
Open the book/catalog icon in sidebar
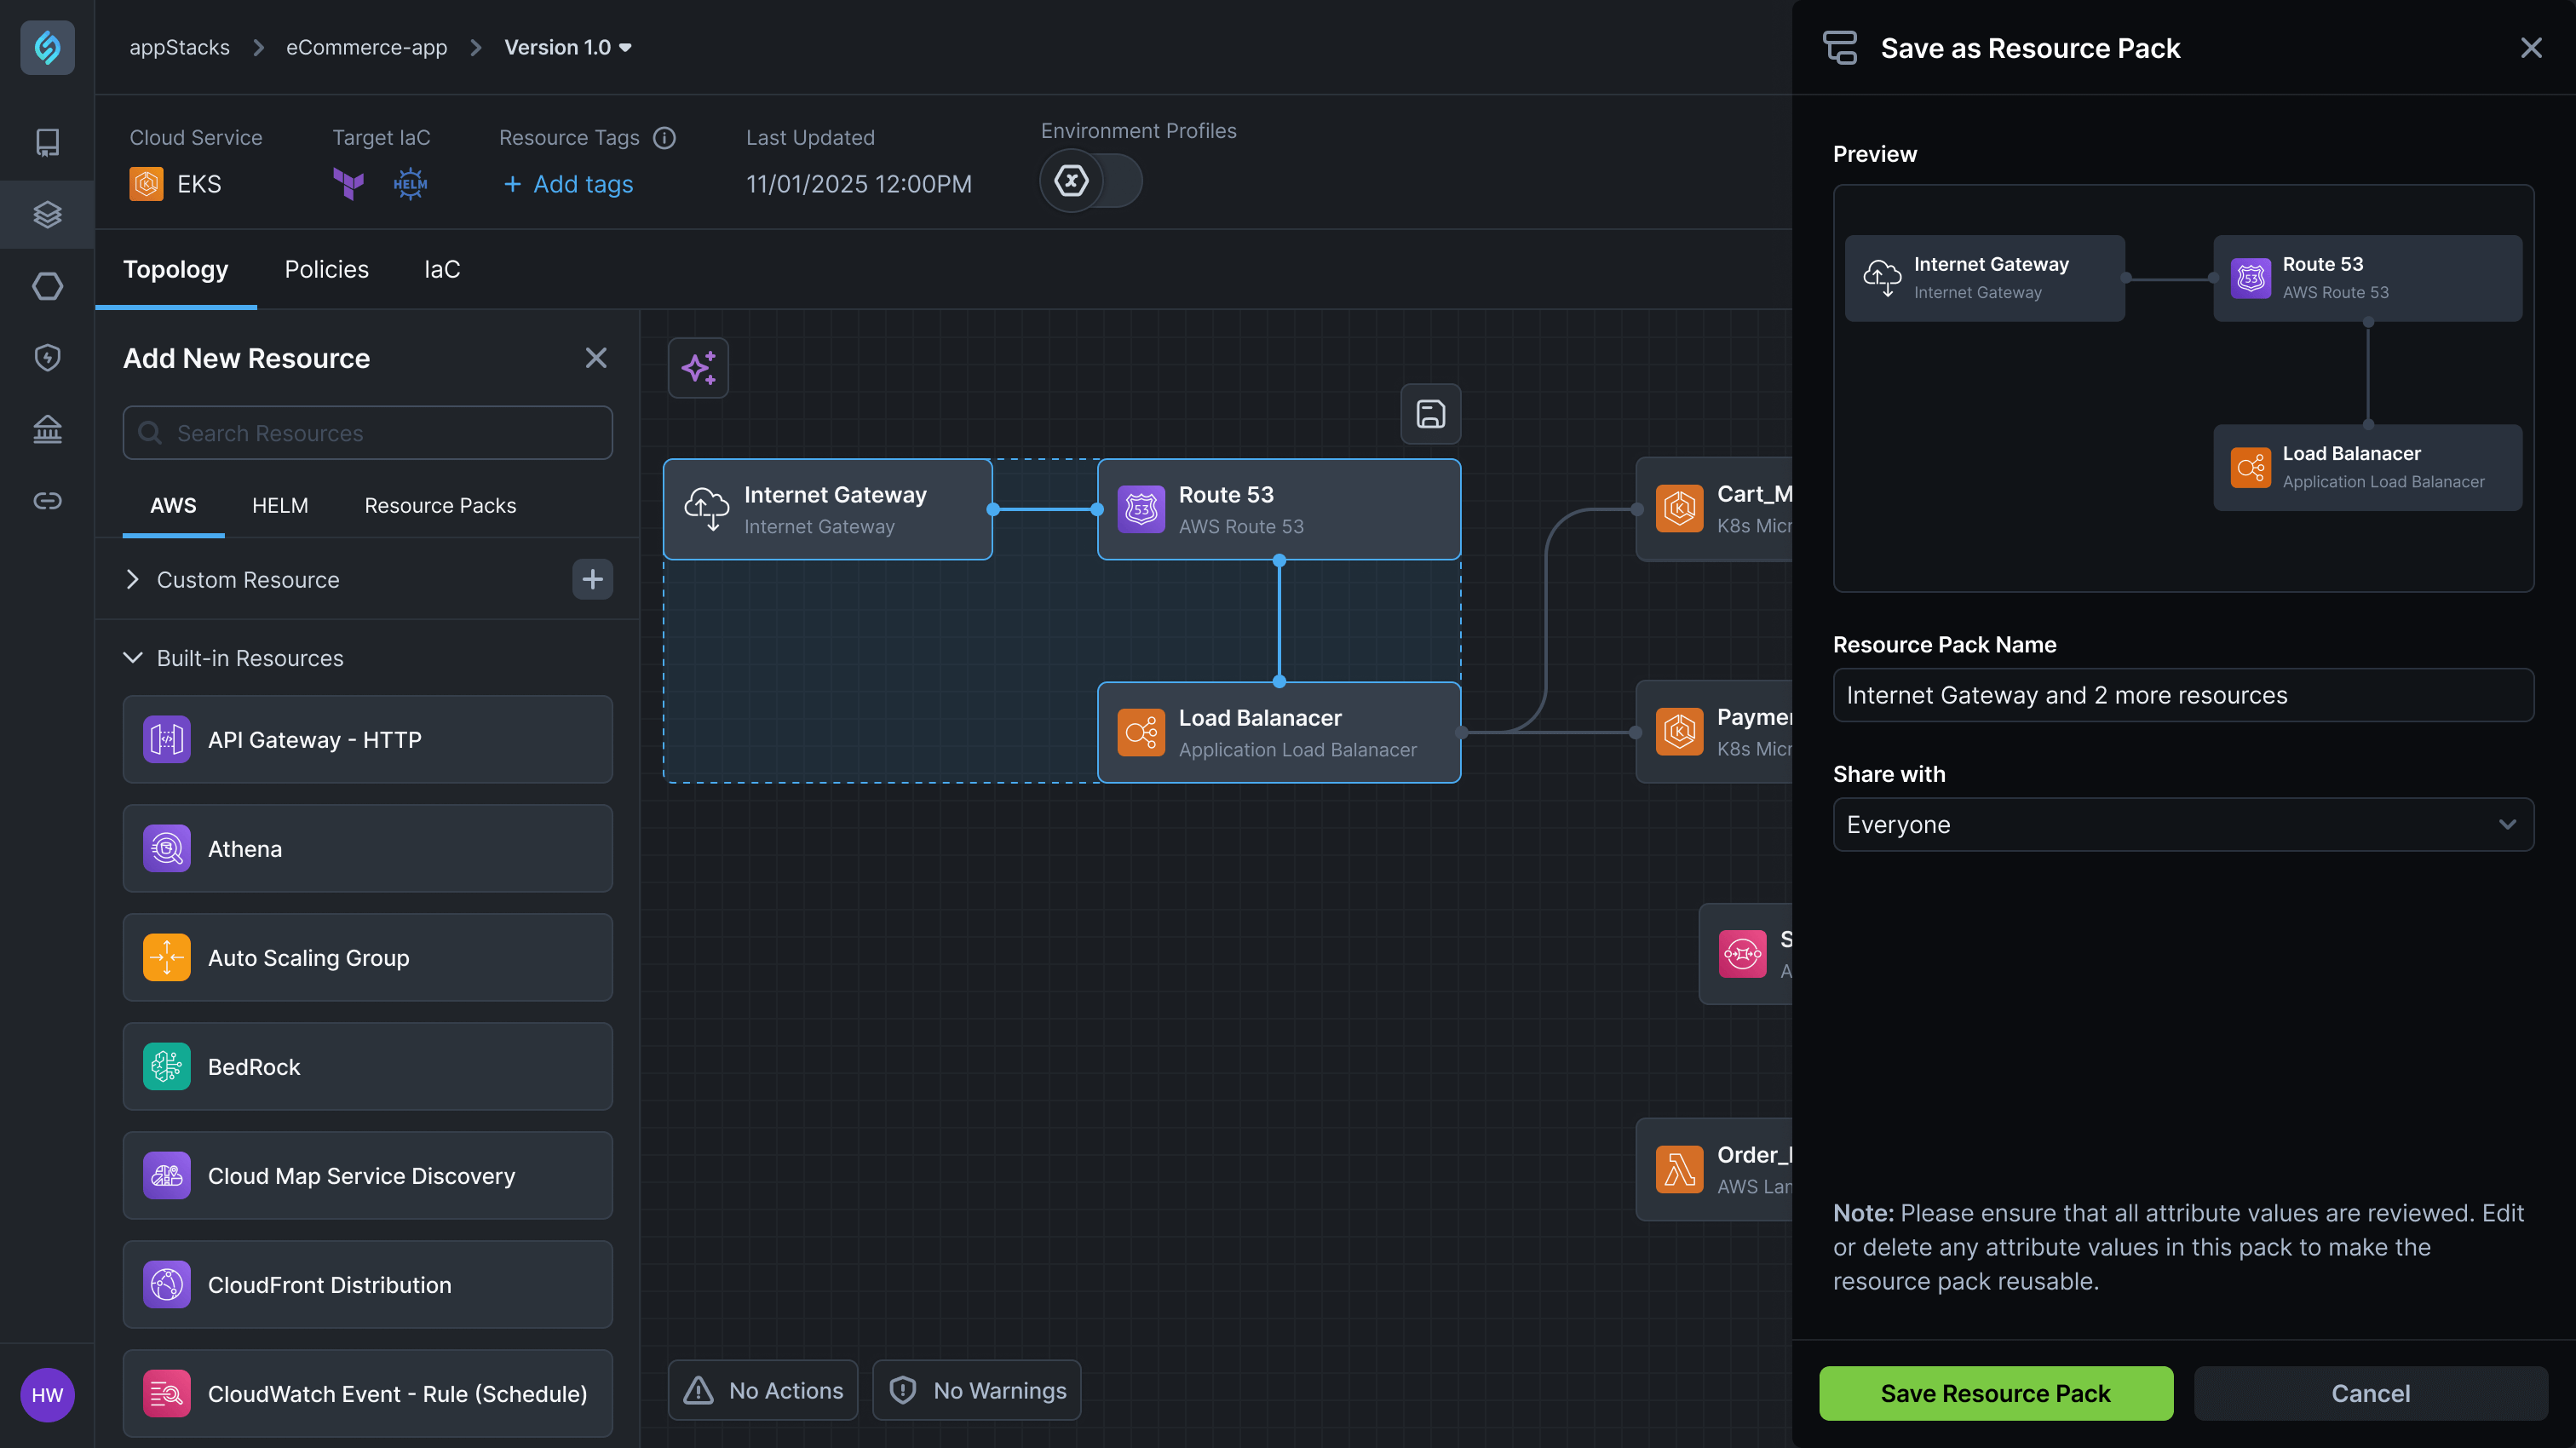point(47,142)
